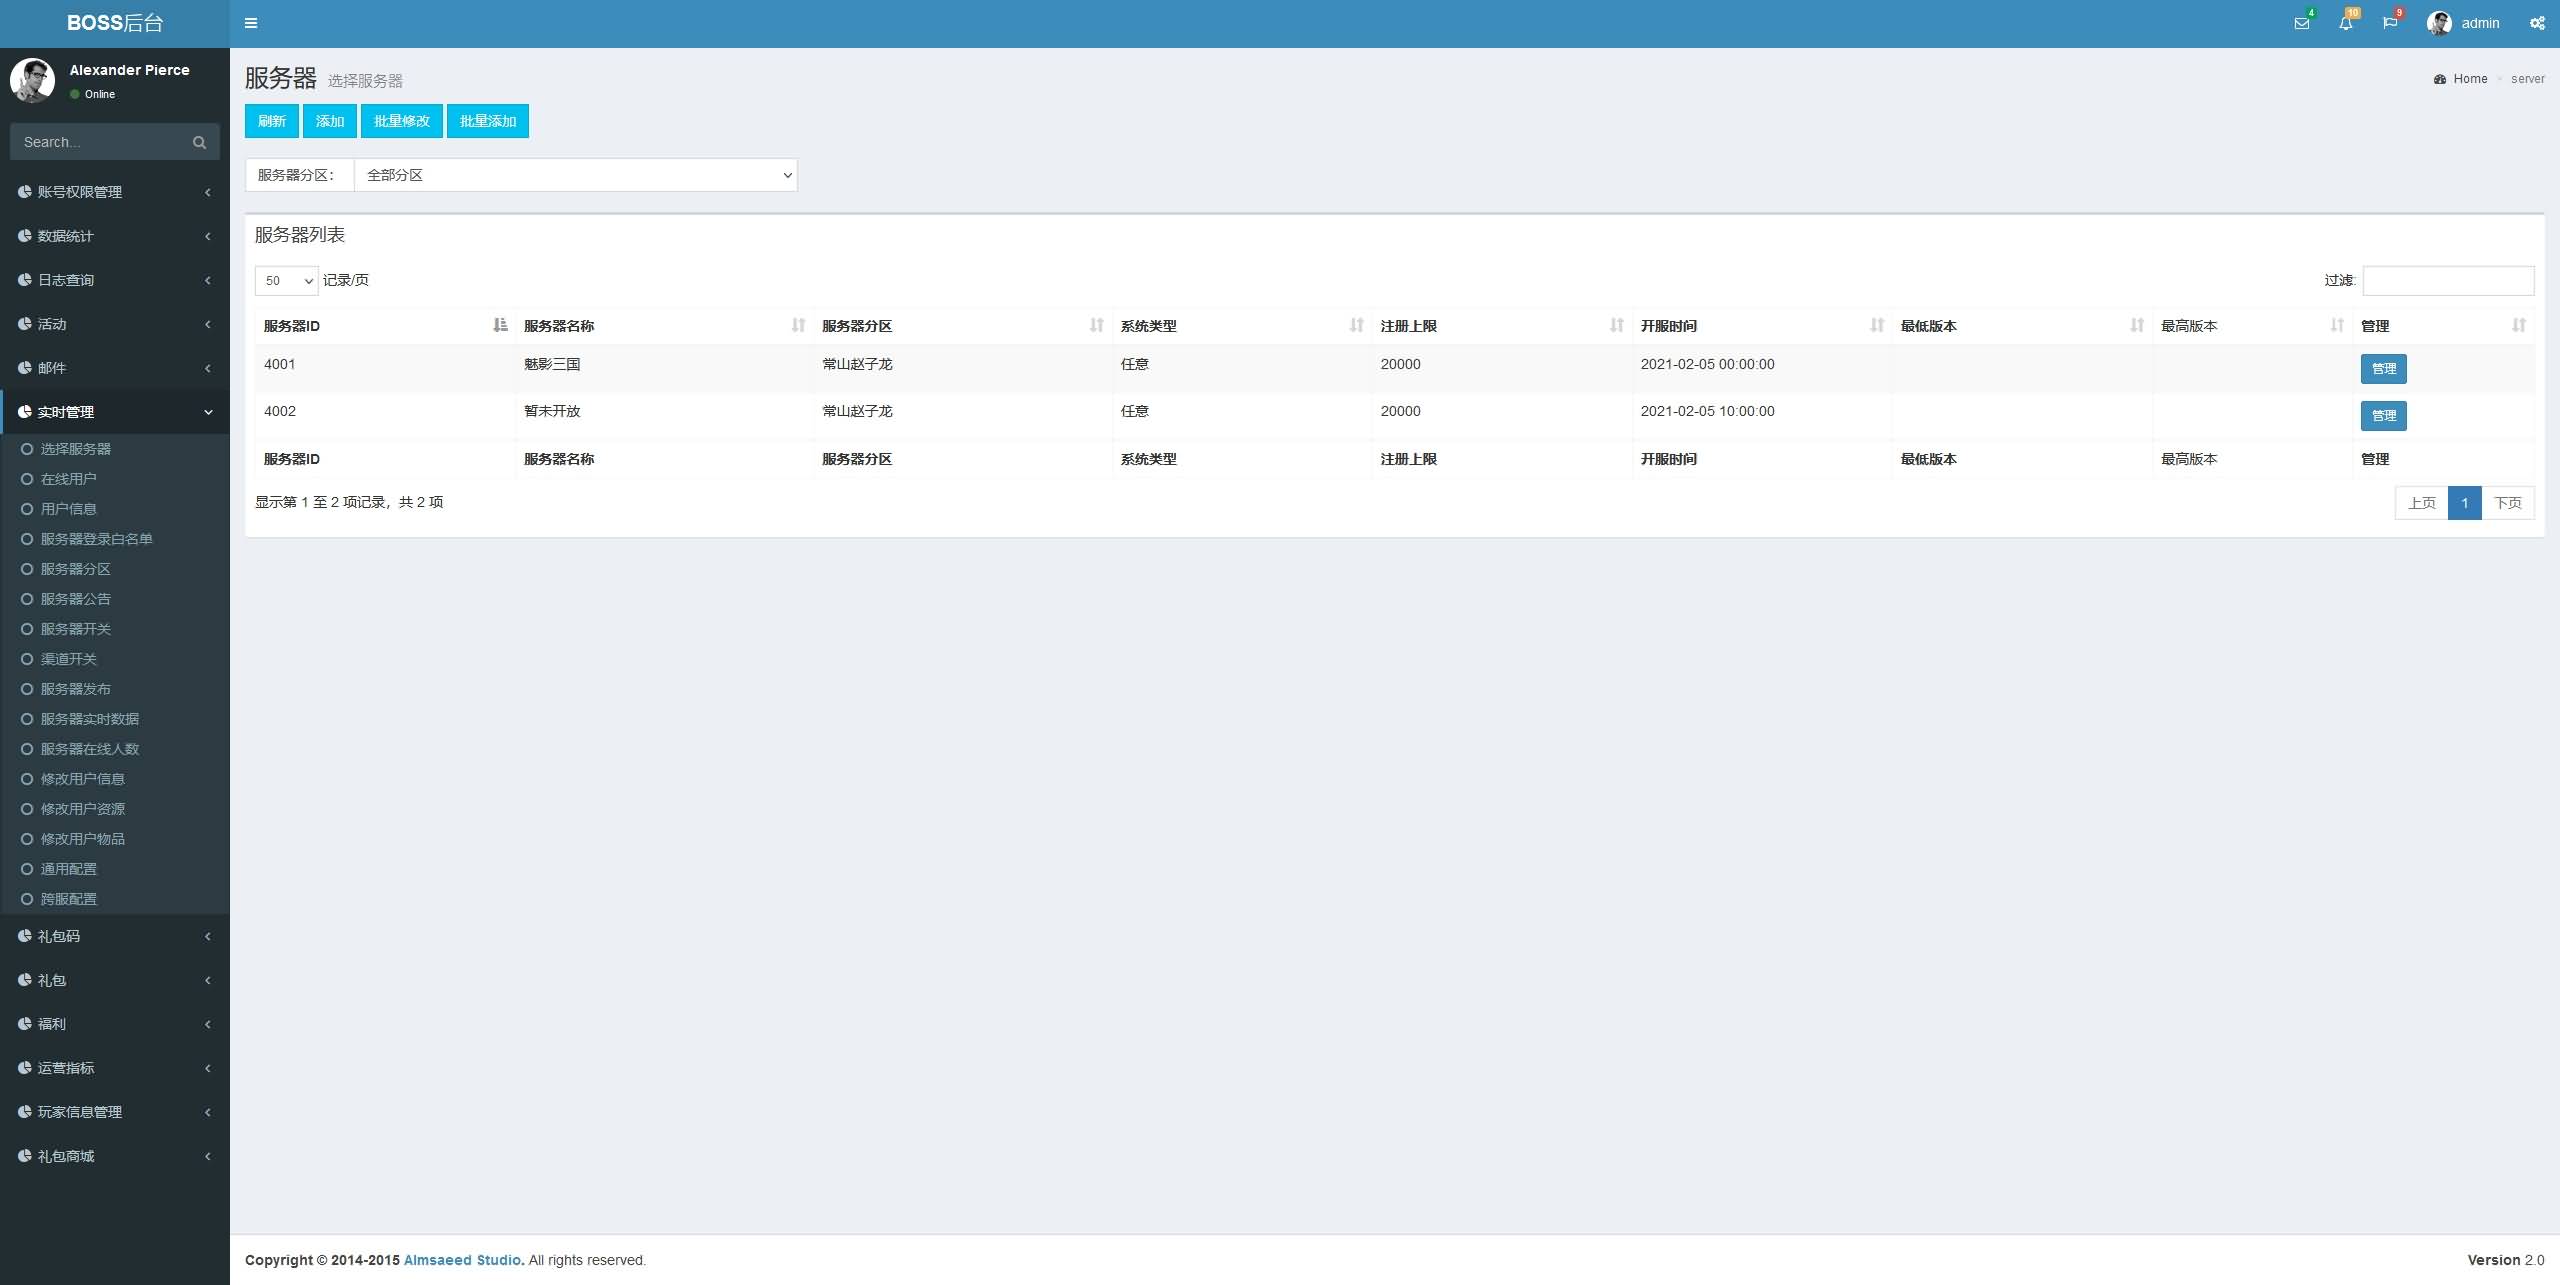
Task: Click the 批量修改 button
Action: (401, 121)
